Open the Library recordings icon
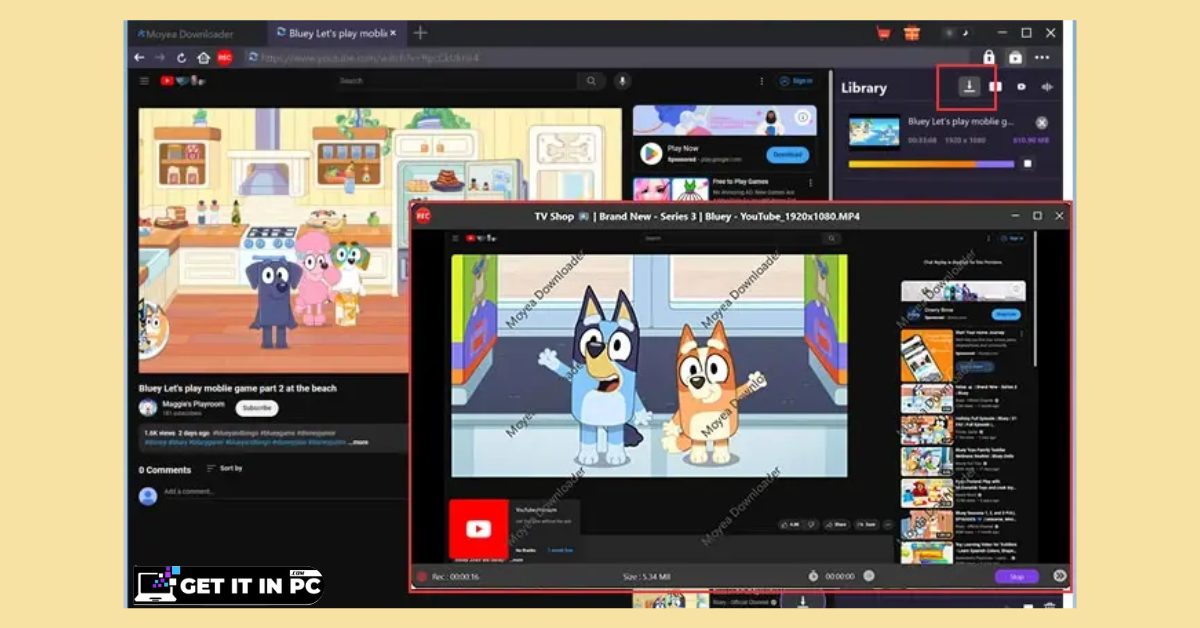Viewport: 1200px width, 628px height. click(1021, 87)
